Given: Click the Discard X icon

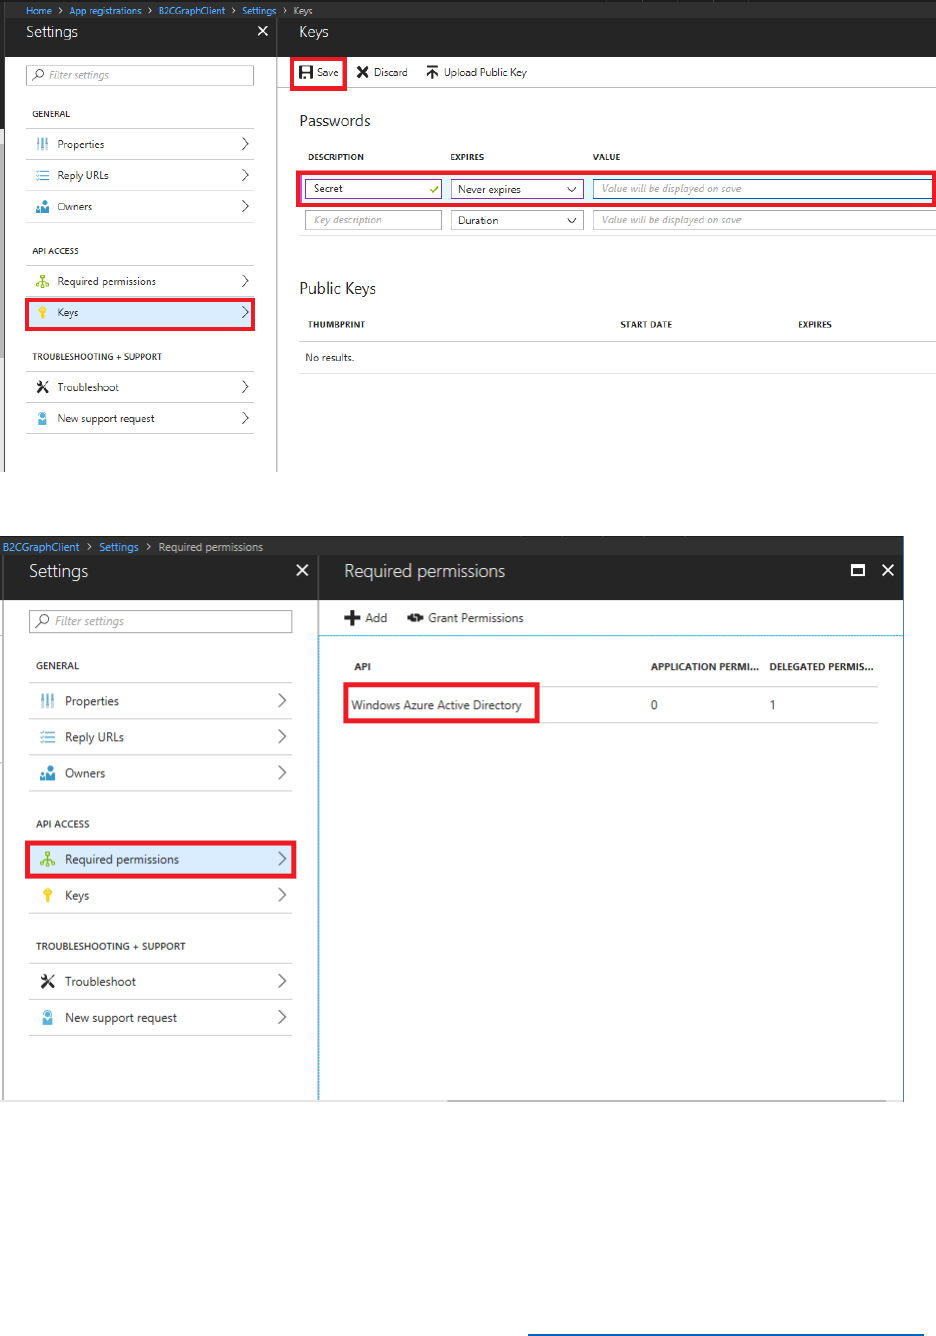Looking at the screenshot, I should (x=363, y=72).
